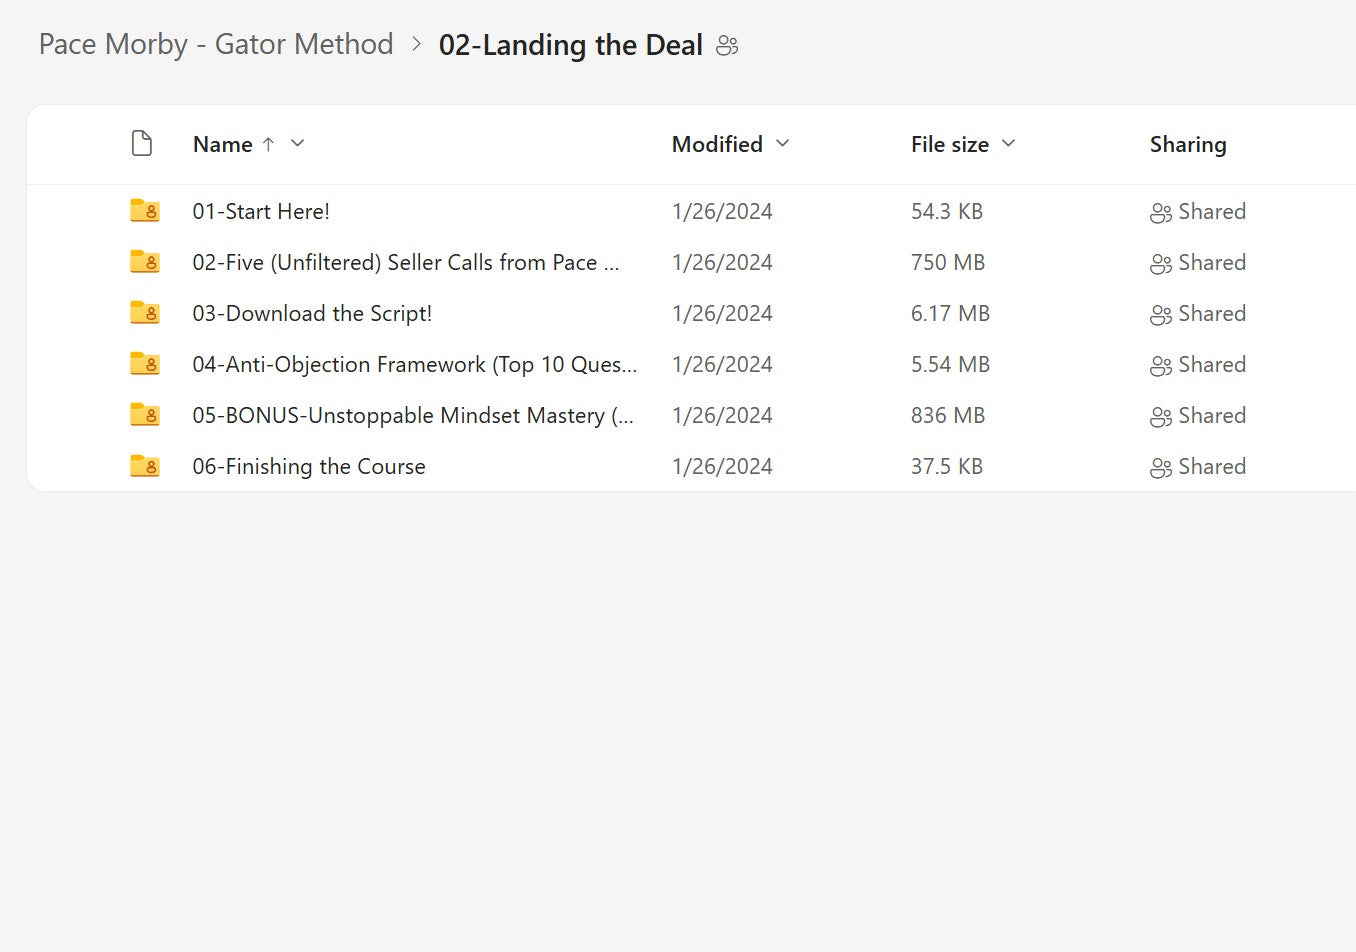Click the Sharing column header
Image resolution: width=1356 pixels, height=952 pixels.
point(1188,144)
